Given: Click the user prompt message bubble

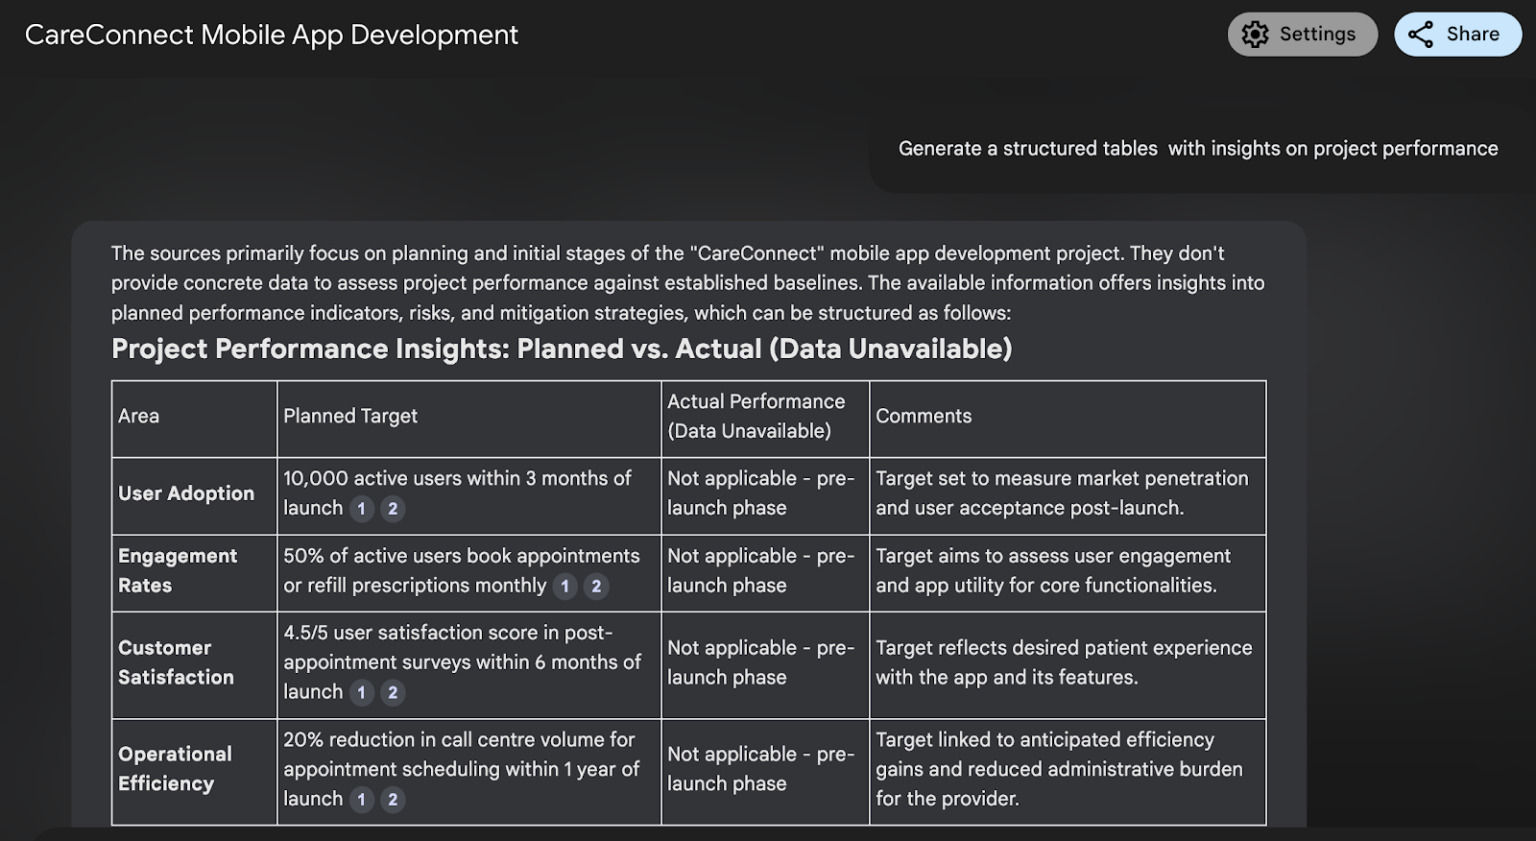Looking at the screenshot, I should (x=1197, y=149).
